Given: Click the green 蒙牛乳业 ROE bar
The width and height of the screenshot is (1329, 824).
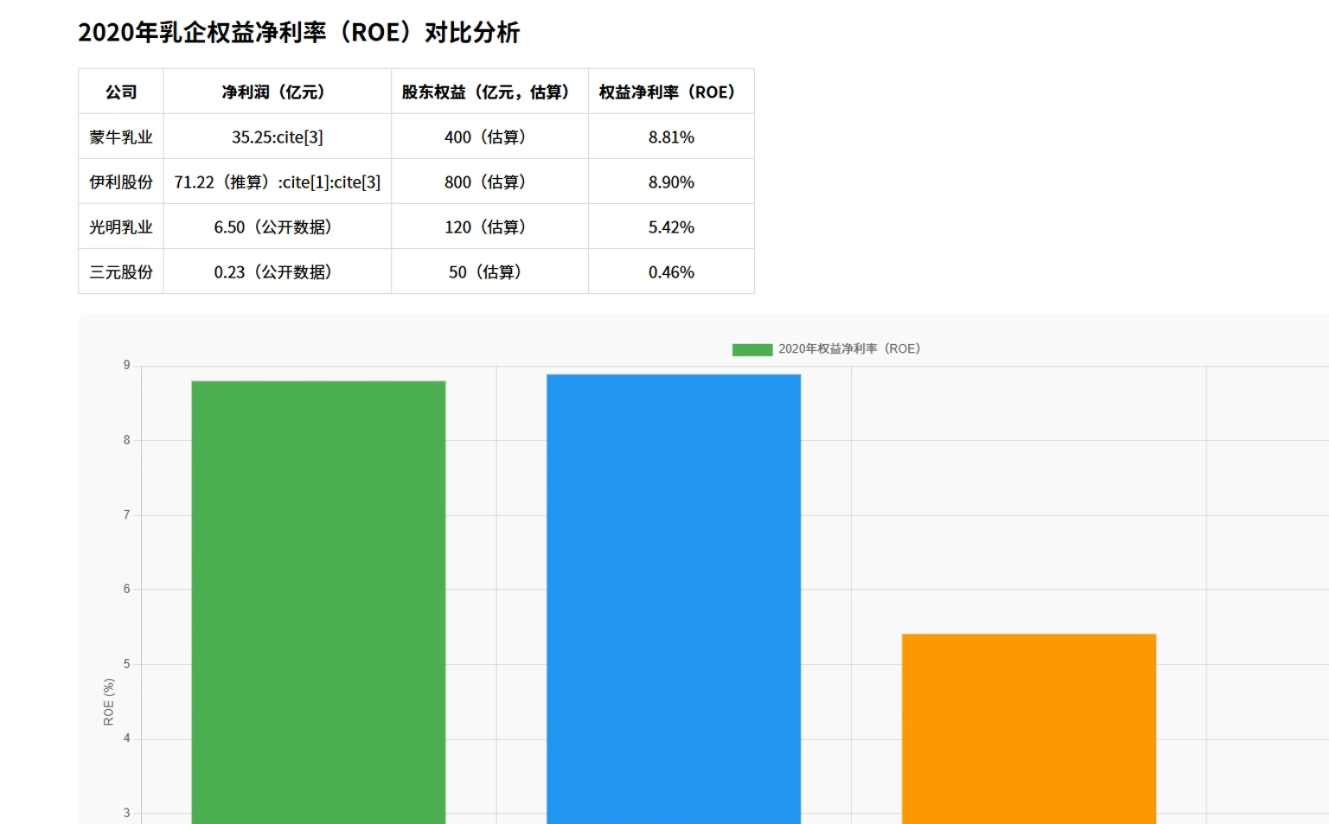Looking at the screenshot, I should 319,602.
